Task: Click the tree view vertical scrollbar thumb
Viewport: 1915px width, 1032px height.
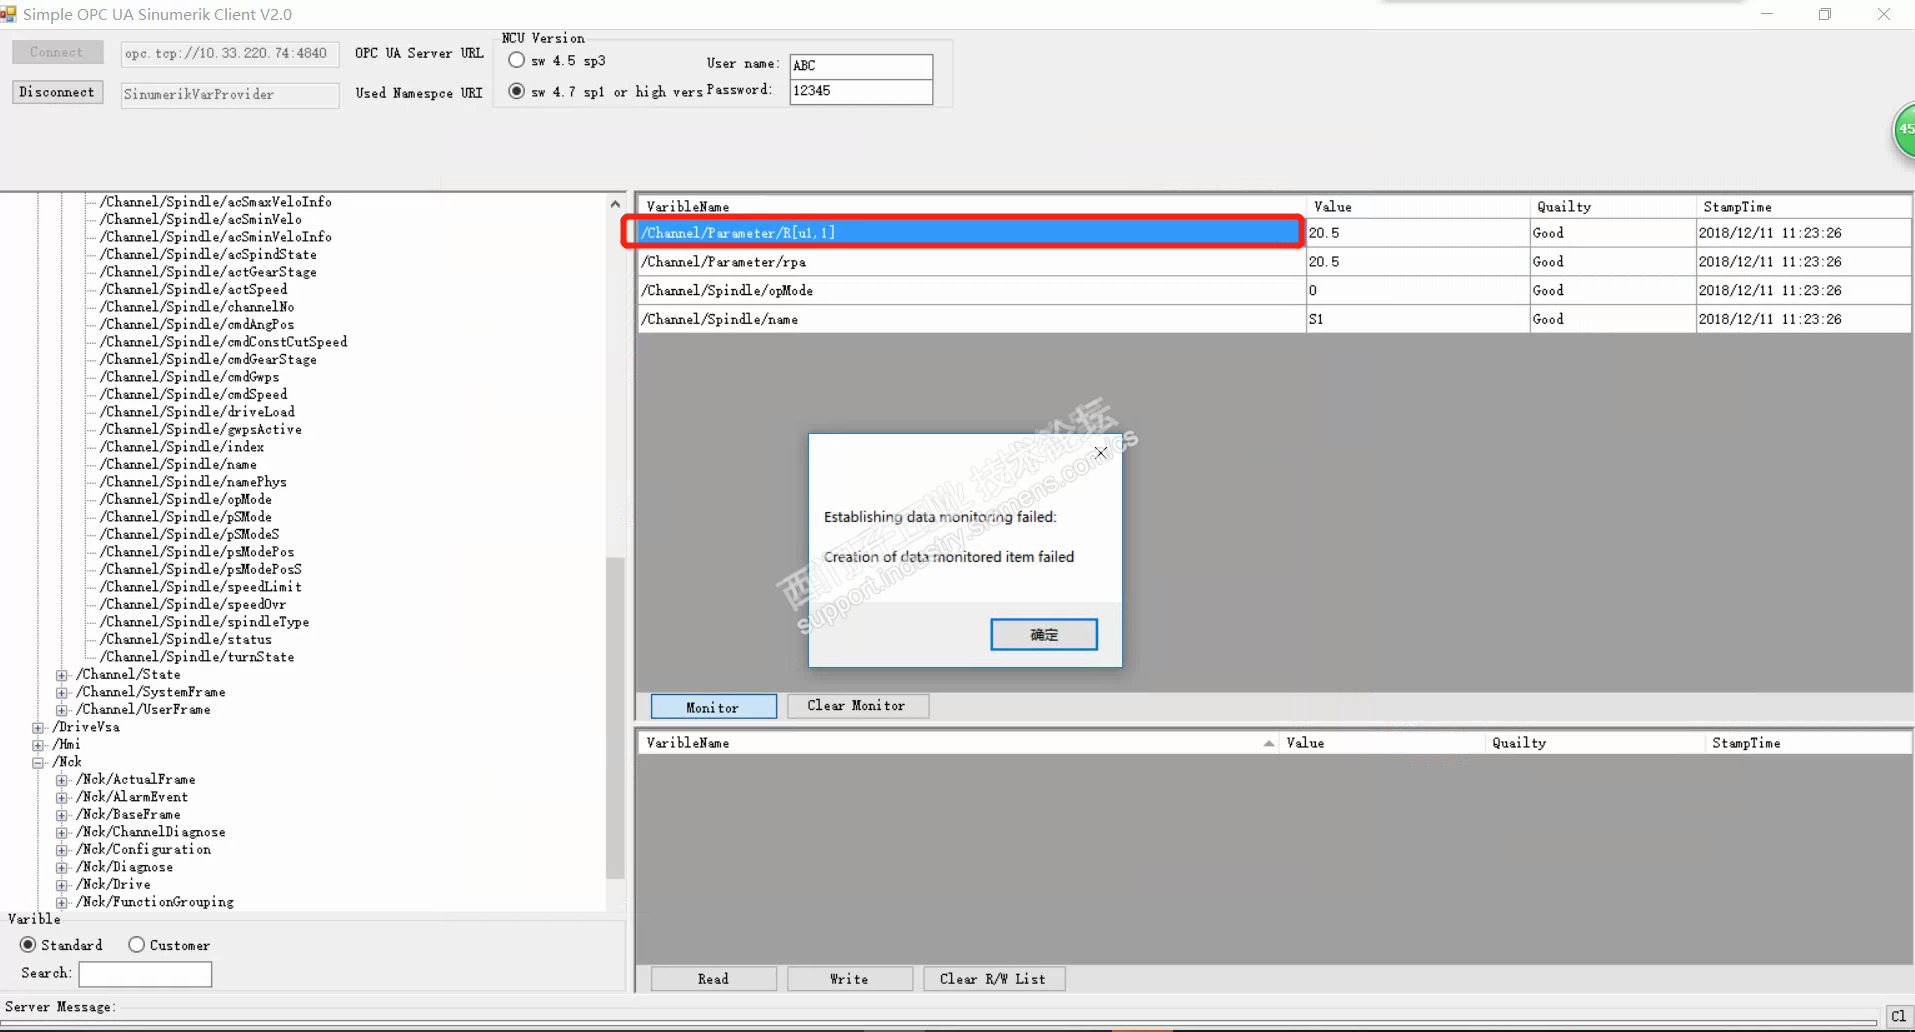Action: pyautogui.click(x=615, y=718)
